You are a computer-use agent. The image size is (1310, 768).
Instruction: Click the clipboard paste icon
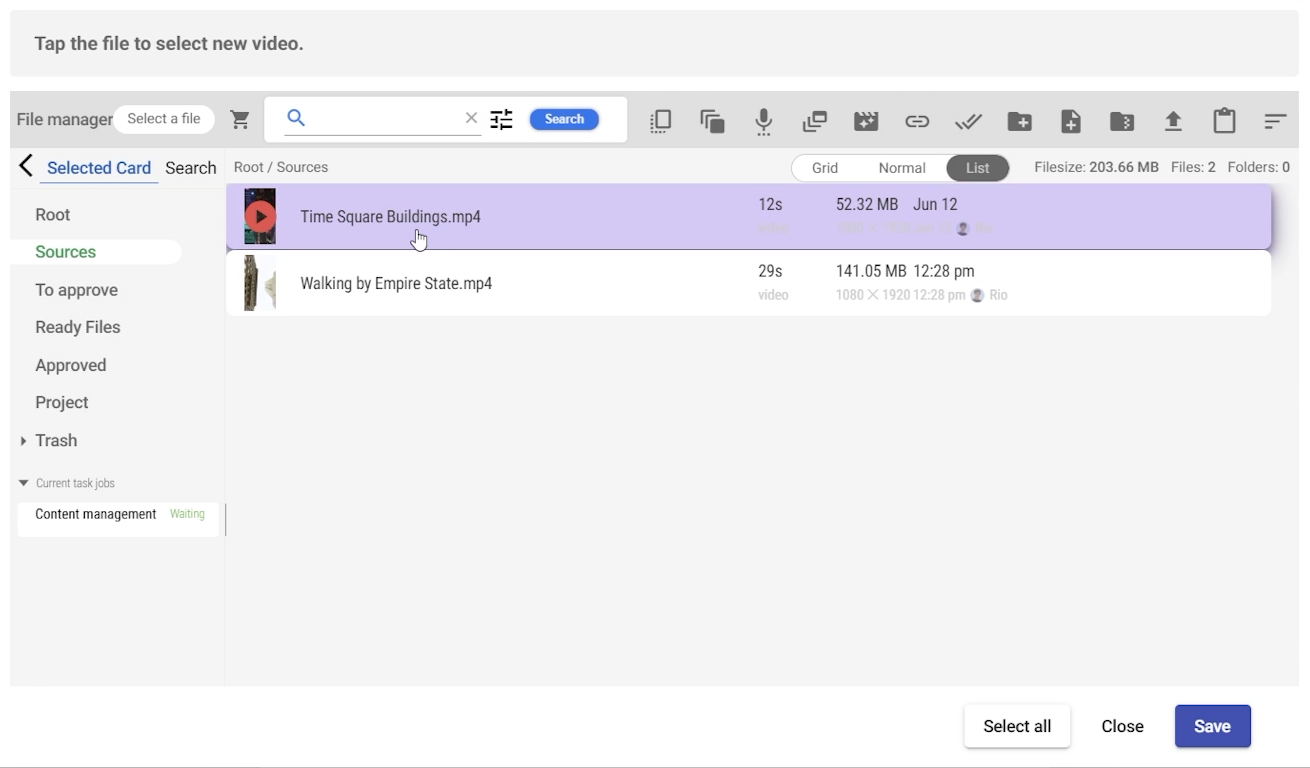coord(1224,121)
